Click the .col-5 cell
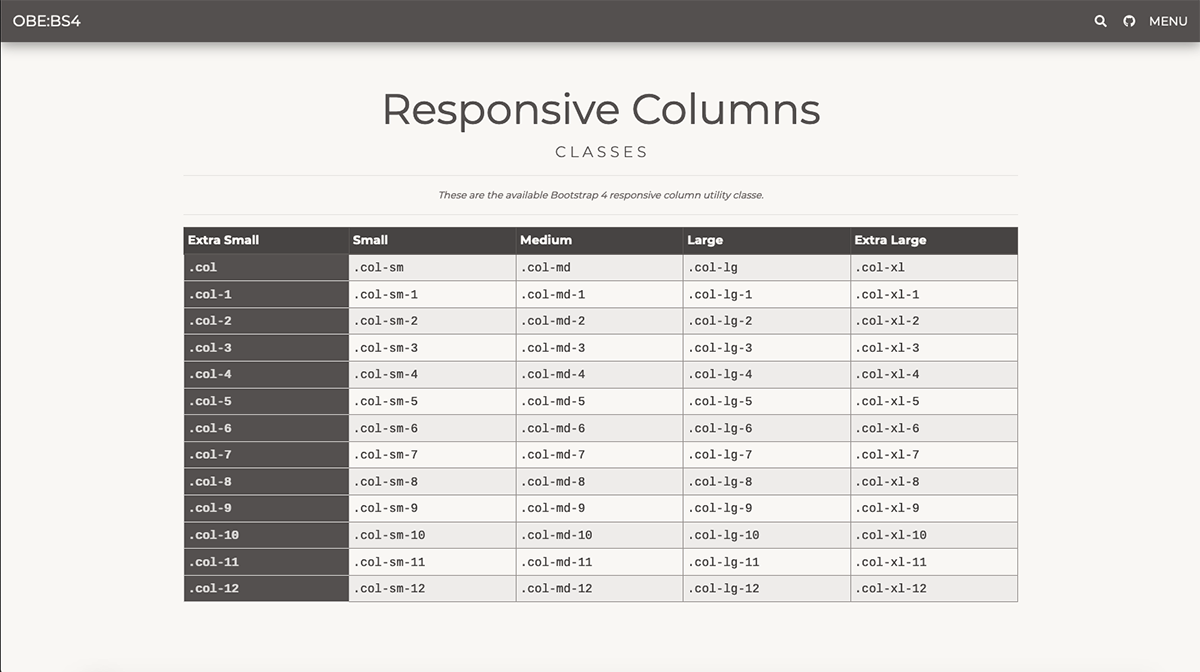The image size is (1200, 672). [266, 401]
